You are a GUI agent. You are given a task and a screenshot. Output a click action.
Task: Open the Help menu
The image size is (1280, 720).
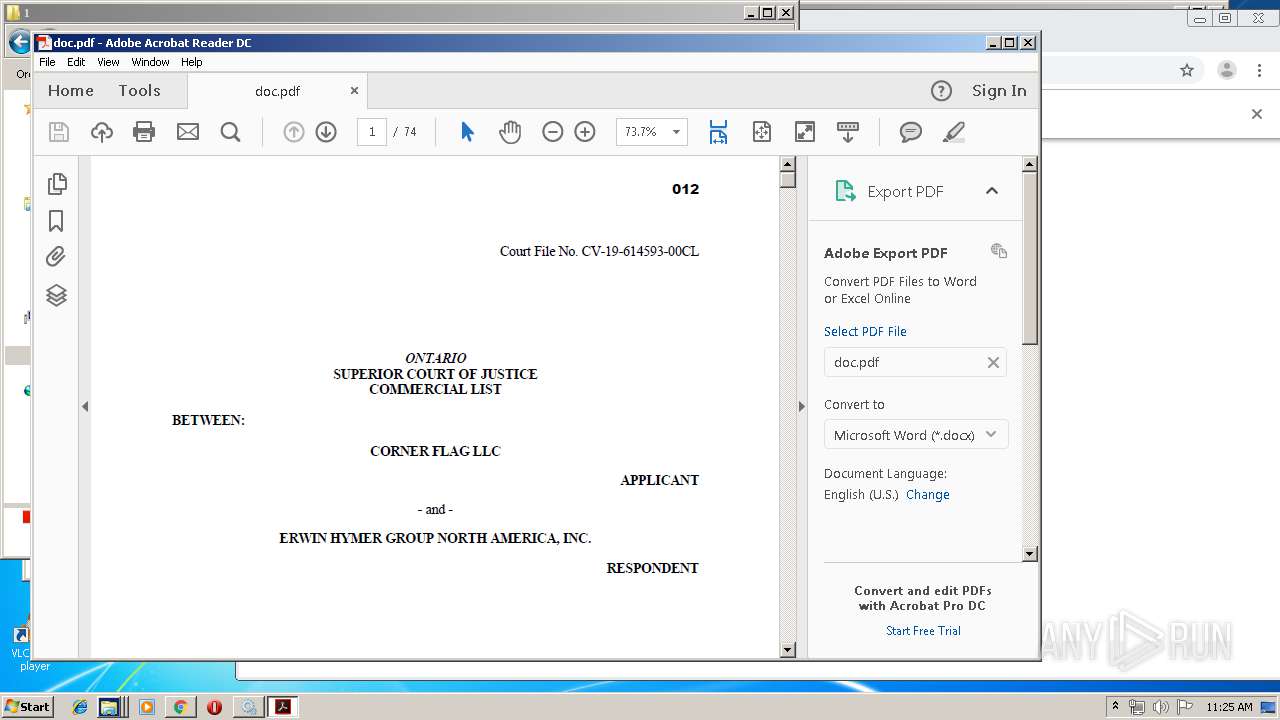tap(192, 62)
